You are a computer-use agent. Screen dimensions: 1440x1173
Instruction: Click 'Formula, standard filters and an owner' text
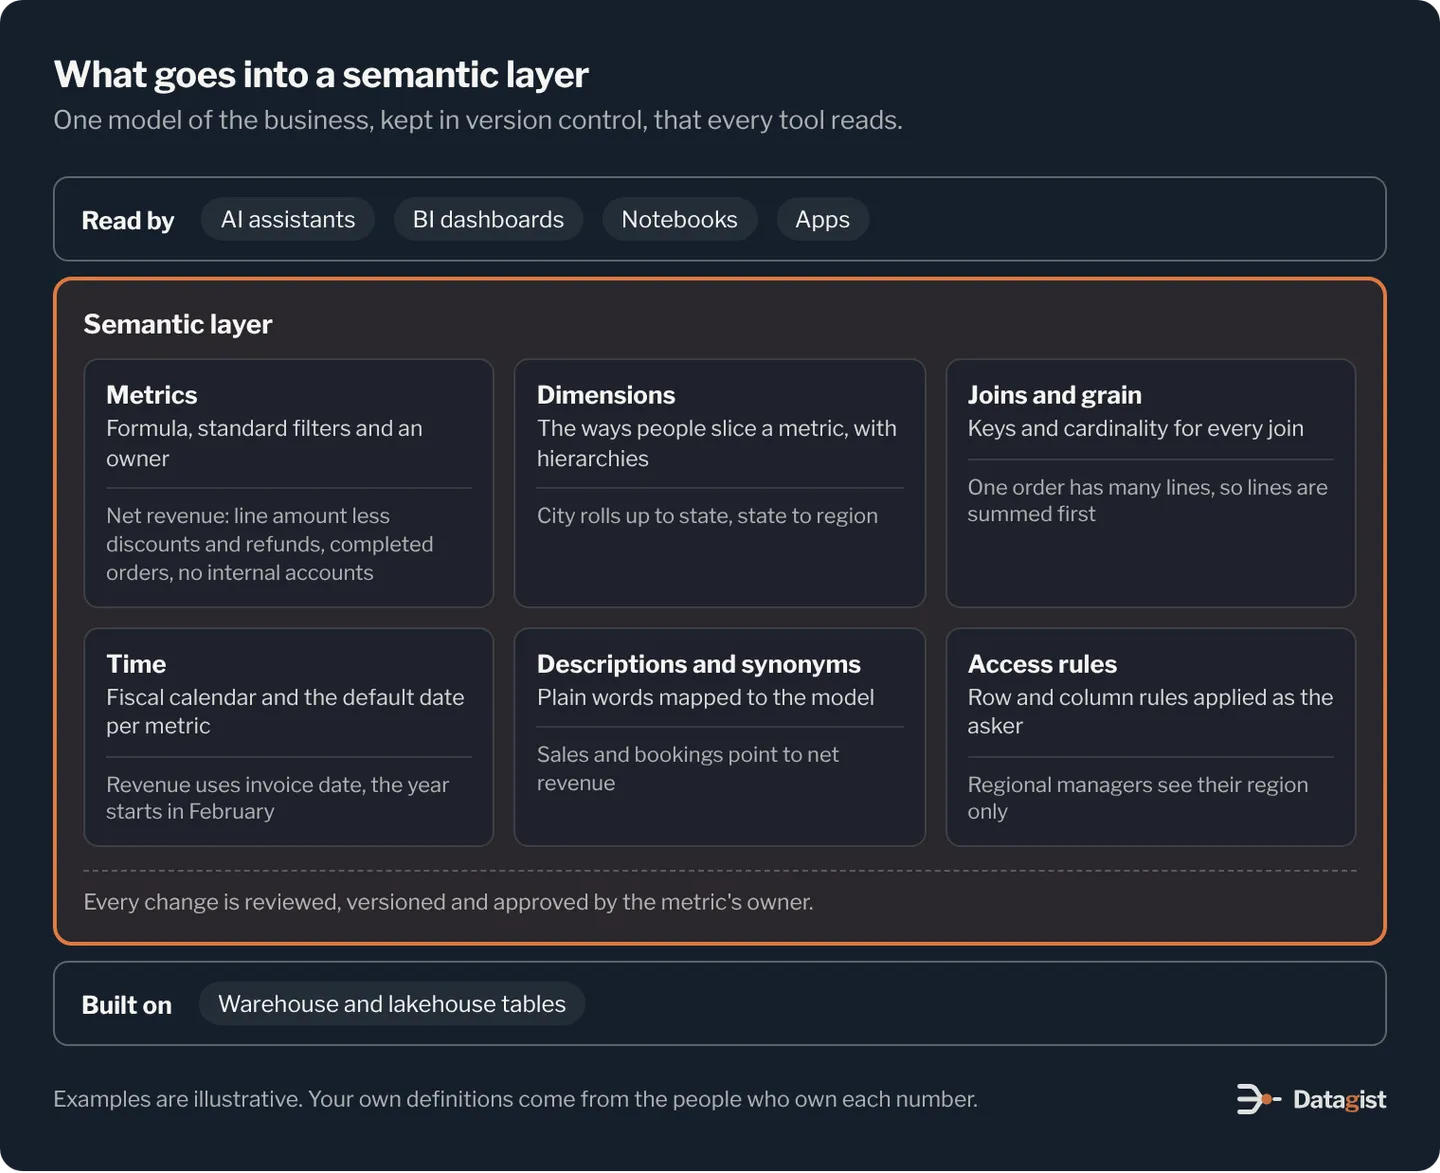tap(264, 443)
